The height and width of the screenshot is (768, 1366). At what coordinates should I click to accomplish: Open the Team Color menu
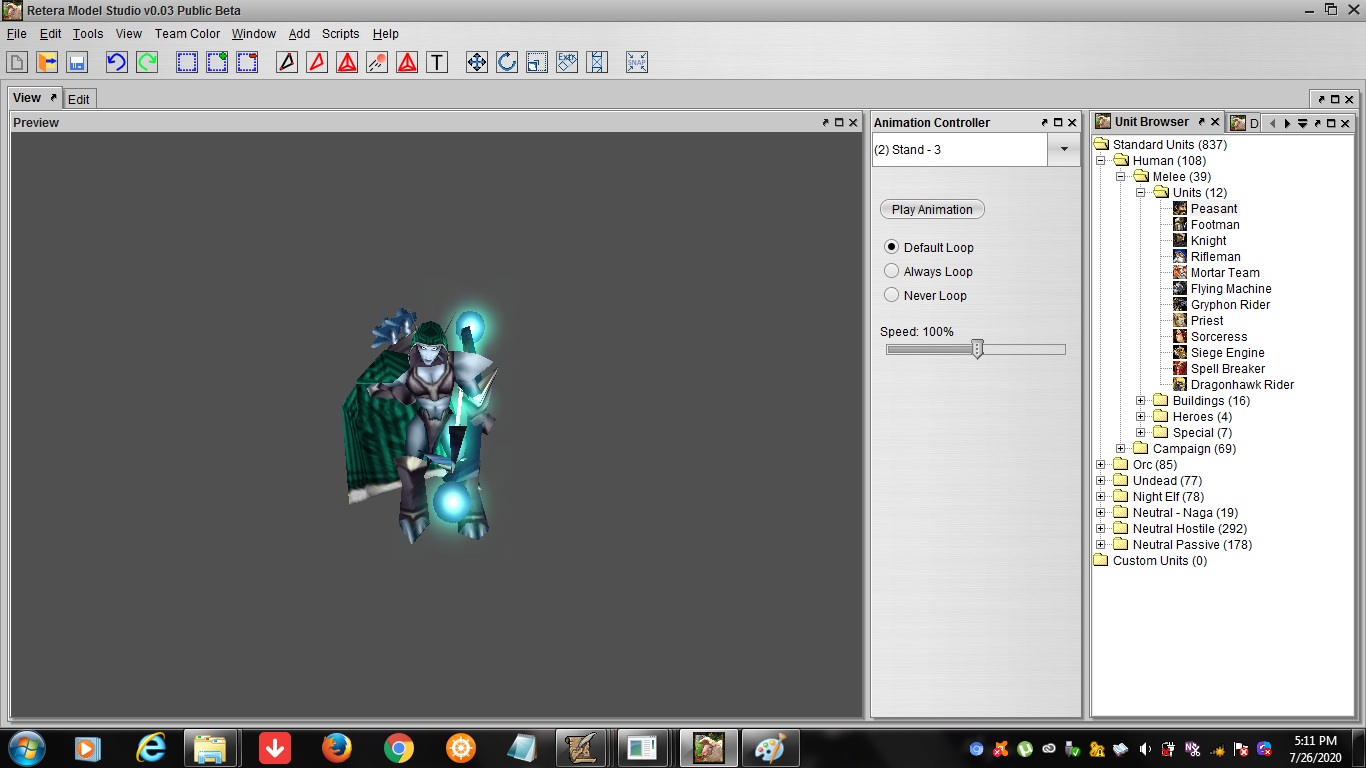[x=187, y=33]
